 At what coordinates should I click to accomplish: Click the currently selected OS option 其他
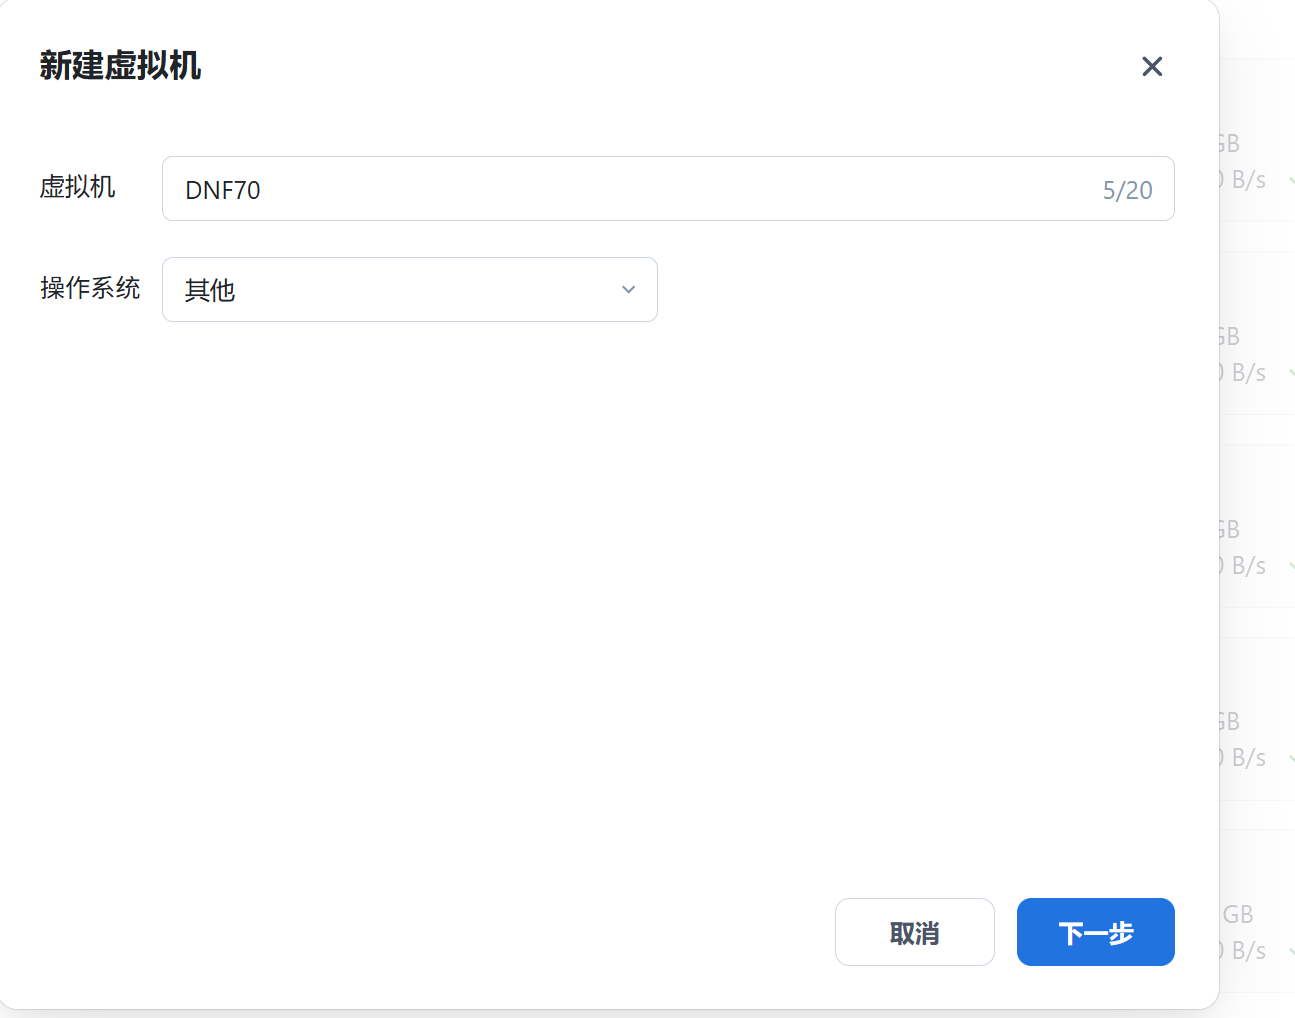click(x=208, y=289)
